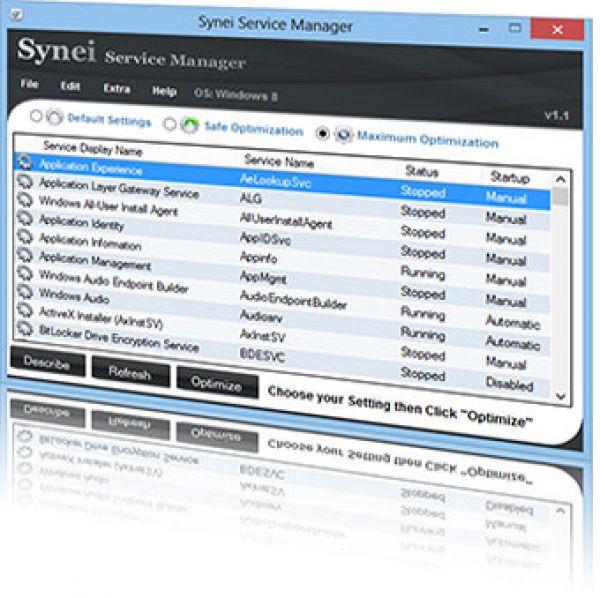Select the Maximum Optimization radio button

coord(323,134)
